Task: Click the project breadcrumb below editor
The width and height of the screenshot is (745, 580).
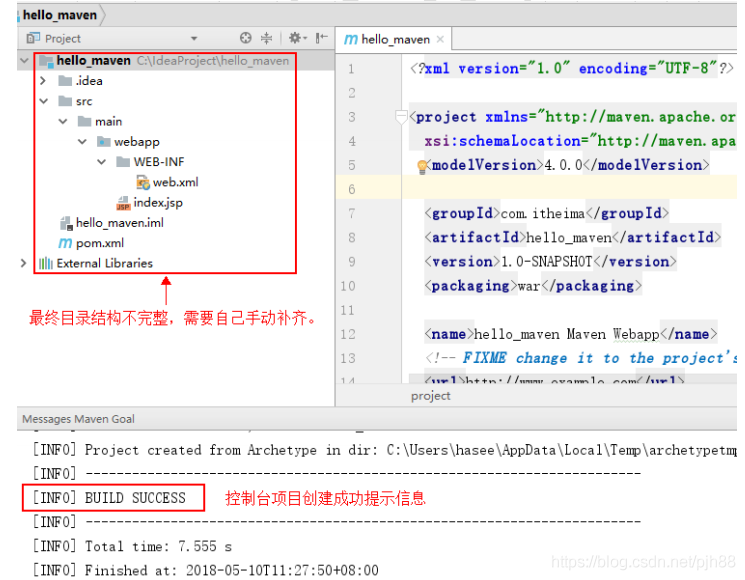Action: click(x=430, y=396)
